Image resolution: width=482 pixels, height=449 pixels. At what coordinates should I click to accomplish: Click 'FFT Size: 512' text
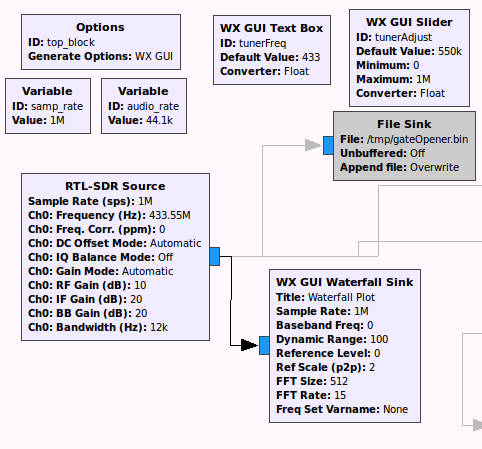click(x=312, y=381)
